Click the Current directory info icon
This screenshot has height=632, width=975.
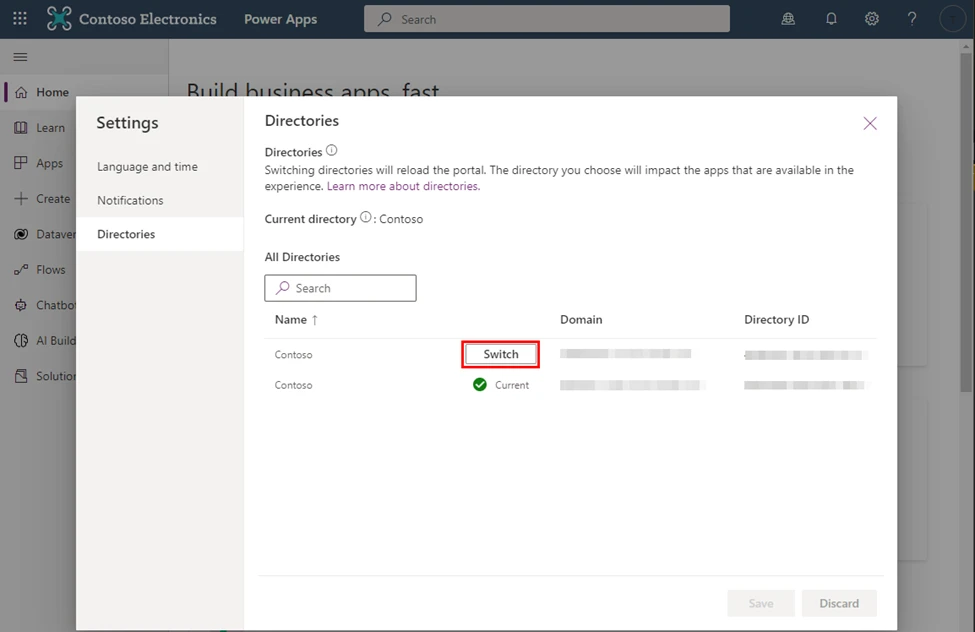pyautogui.click(x=365, y=218)
